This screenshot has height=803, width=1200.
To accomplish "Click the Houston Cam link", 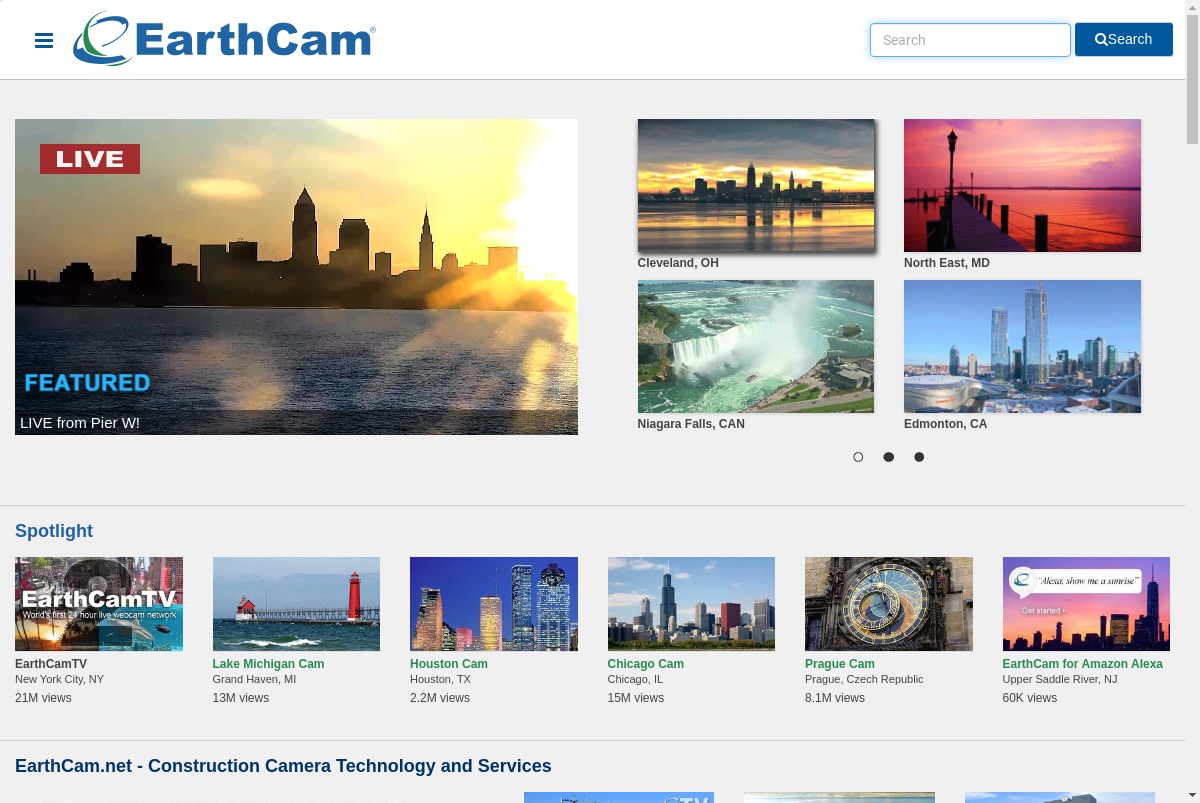I will click(x=449, y=664).
